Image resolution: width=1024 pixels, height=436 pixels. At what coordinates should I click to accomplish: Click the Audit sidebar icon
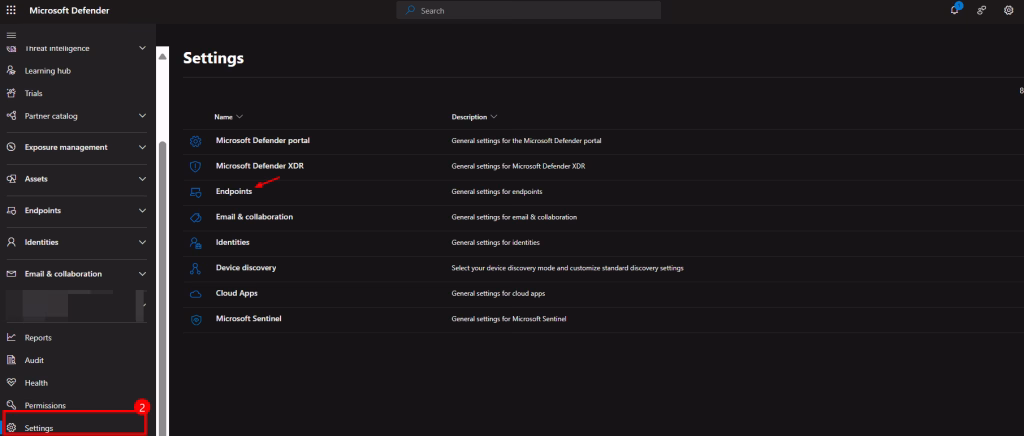[11, 360]
